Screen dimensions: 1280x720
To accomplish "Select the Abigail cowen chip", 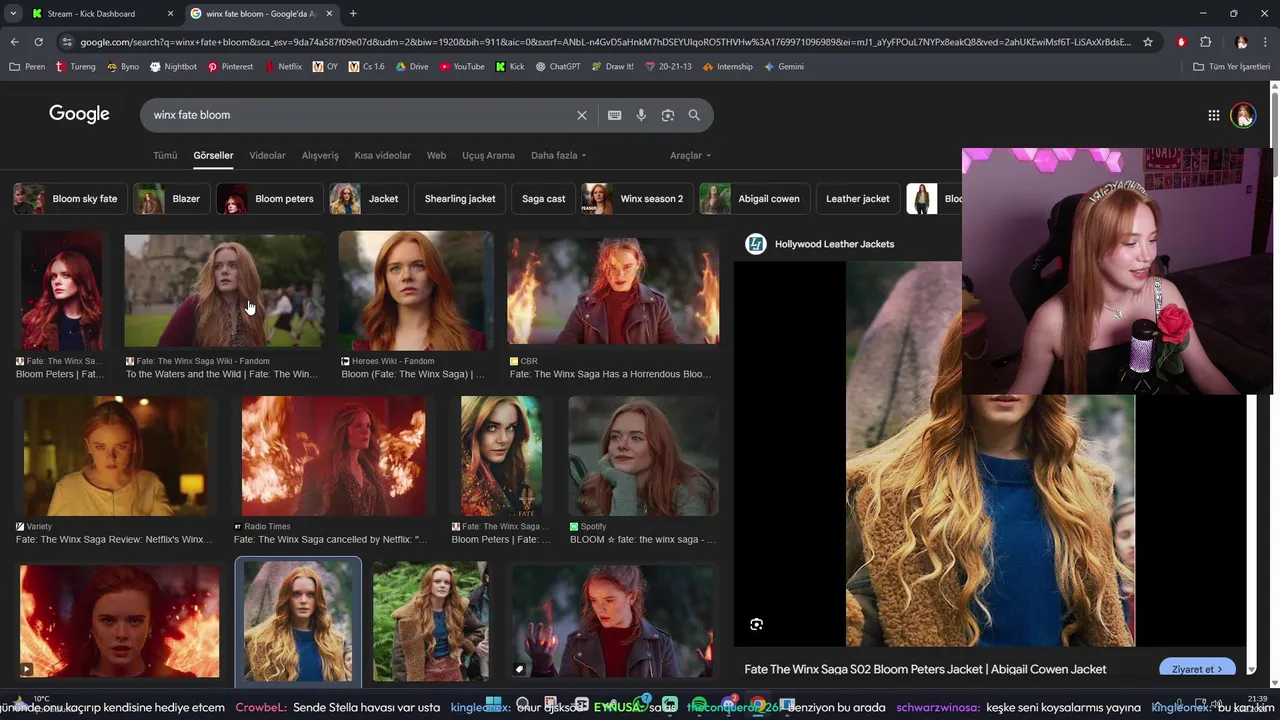I will (755, 199).
